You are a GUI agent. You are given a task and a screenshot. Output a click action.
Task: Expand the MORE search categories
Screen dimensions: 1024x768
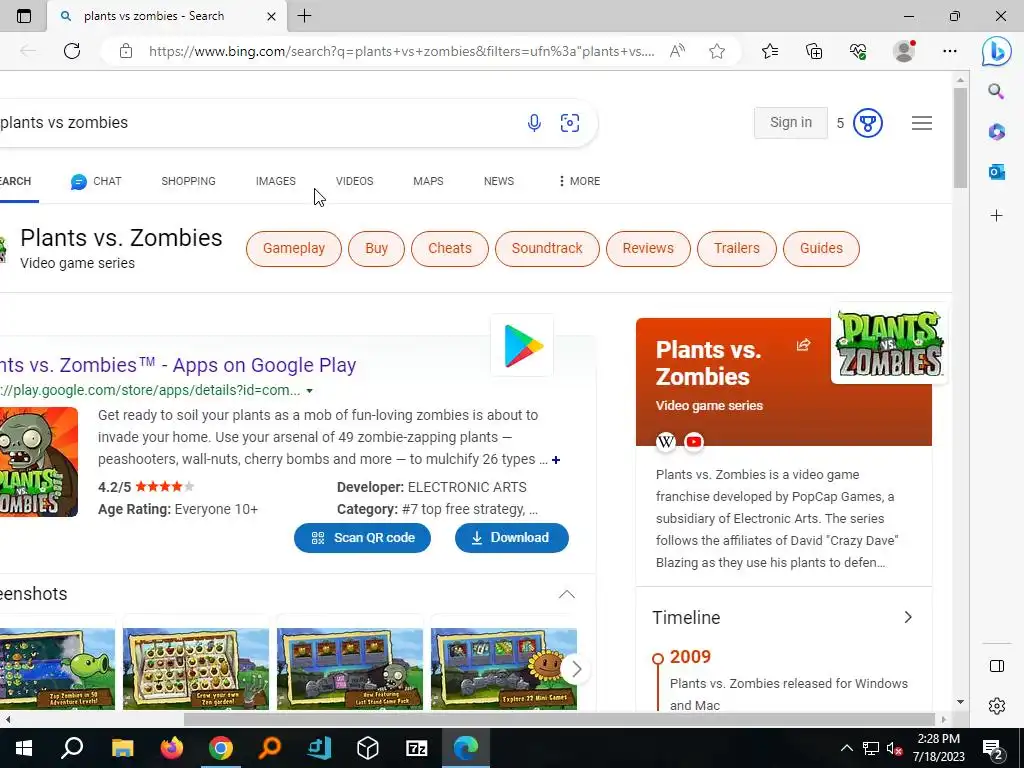(579, 182)
